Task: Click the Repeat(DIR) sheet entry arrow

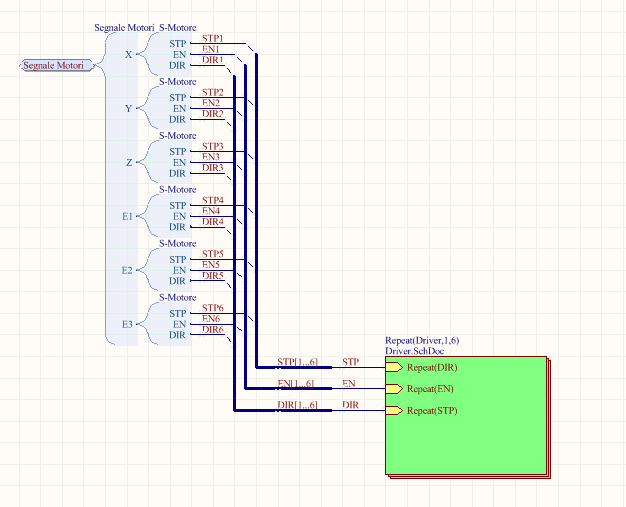Action: tap(394, 367)
